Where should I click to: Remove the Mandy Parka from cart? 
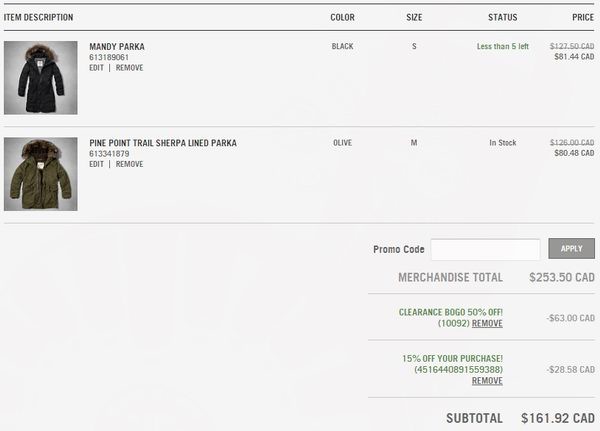click(x=129, y=68)
